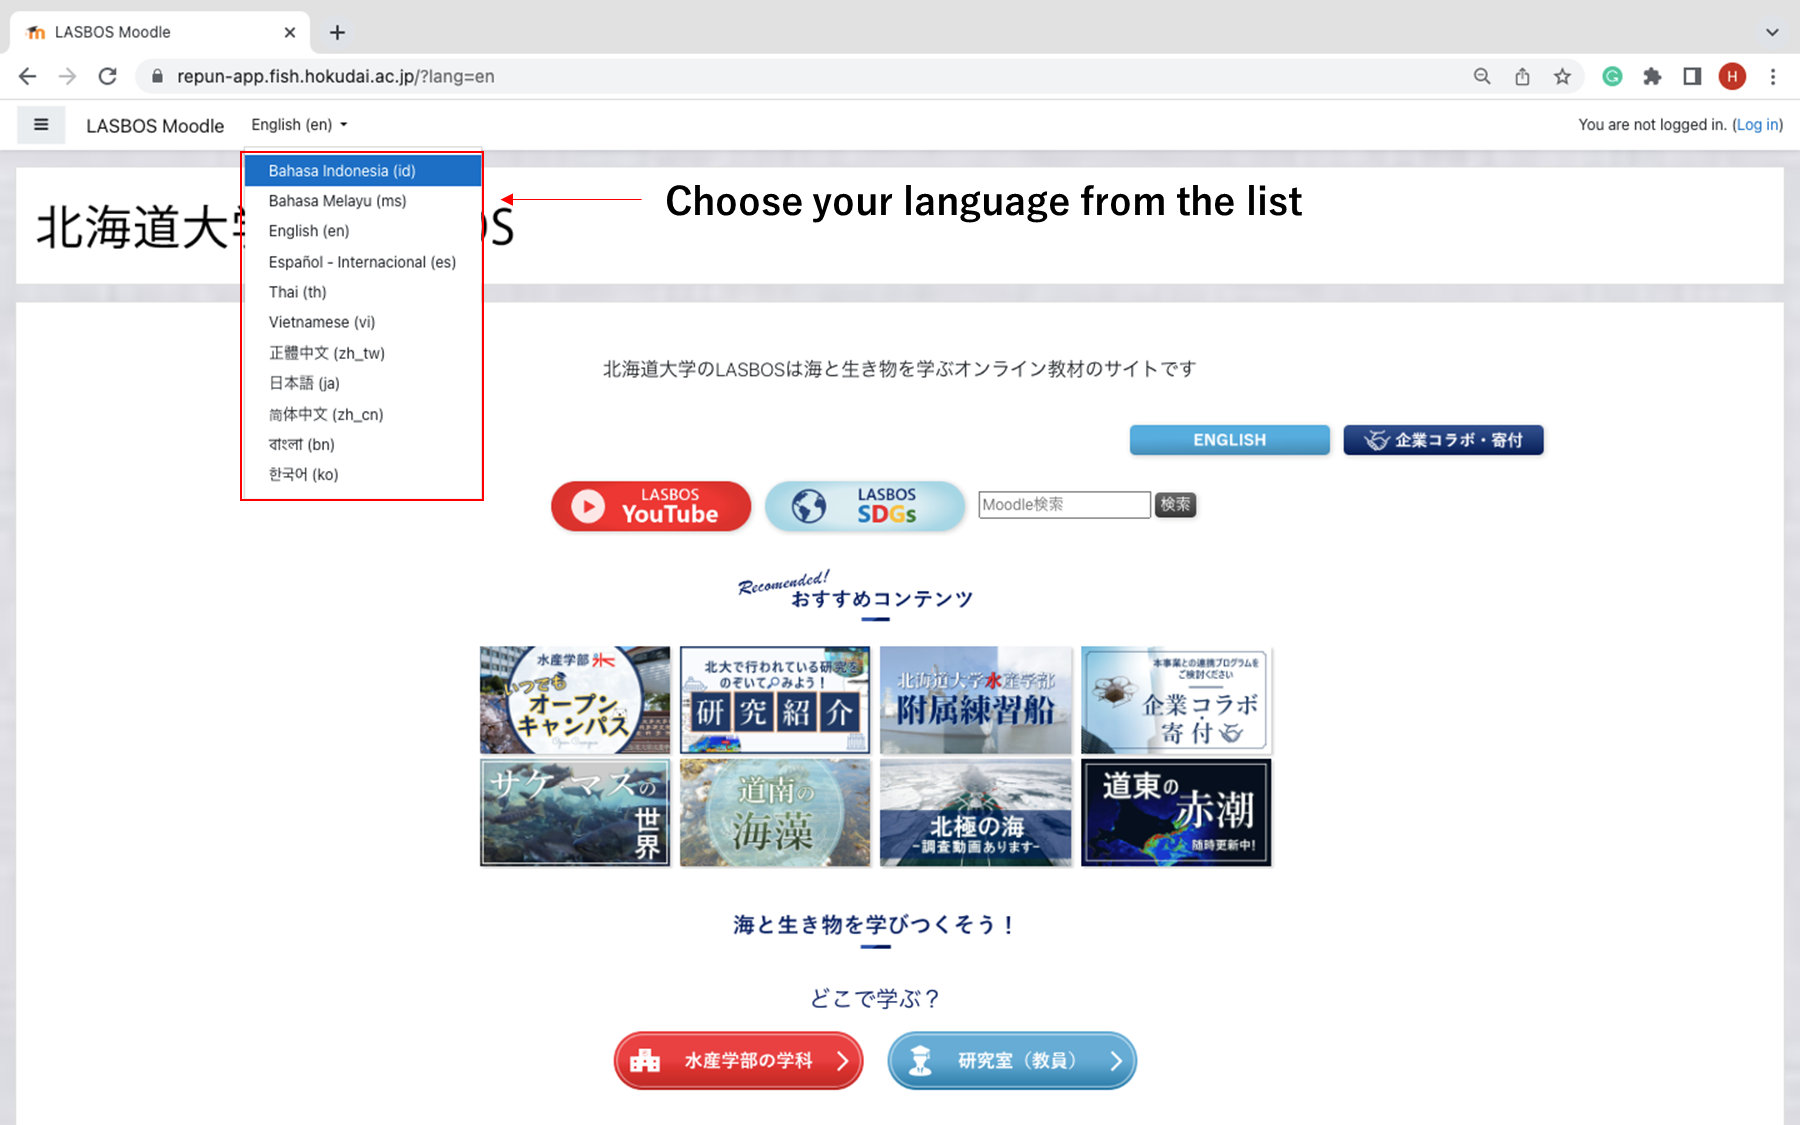1800x1125 pixels.
Task: Open 附属練習船 thumbnail
Action: [976, 700]
